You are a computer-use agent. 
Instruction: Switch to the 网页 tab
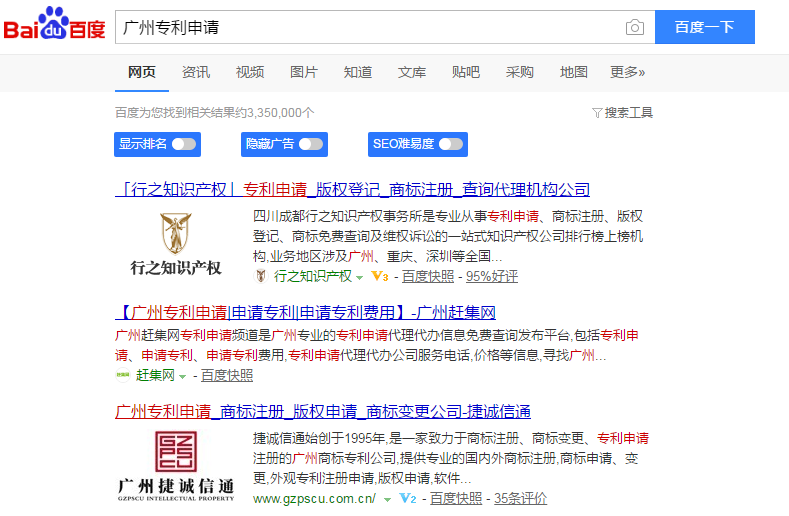click(142, 72)
